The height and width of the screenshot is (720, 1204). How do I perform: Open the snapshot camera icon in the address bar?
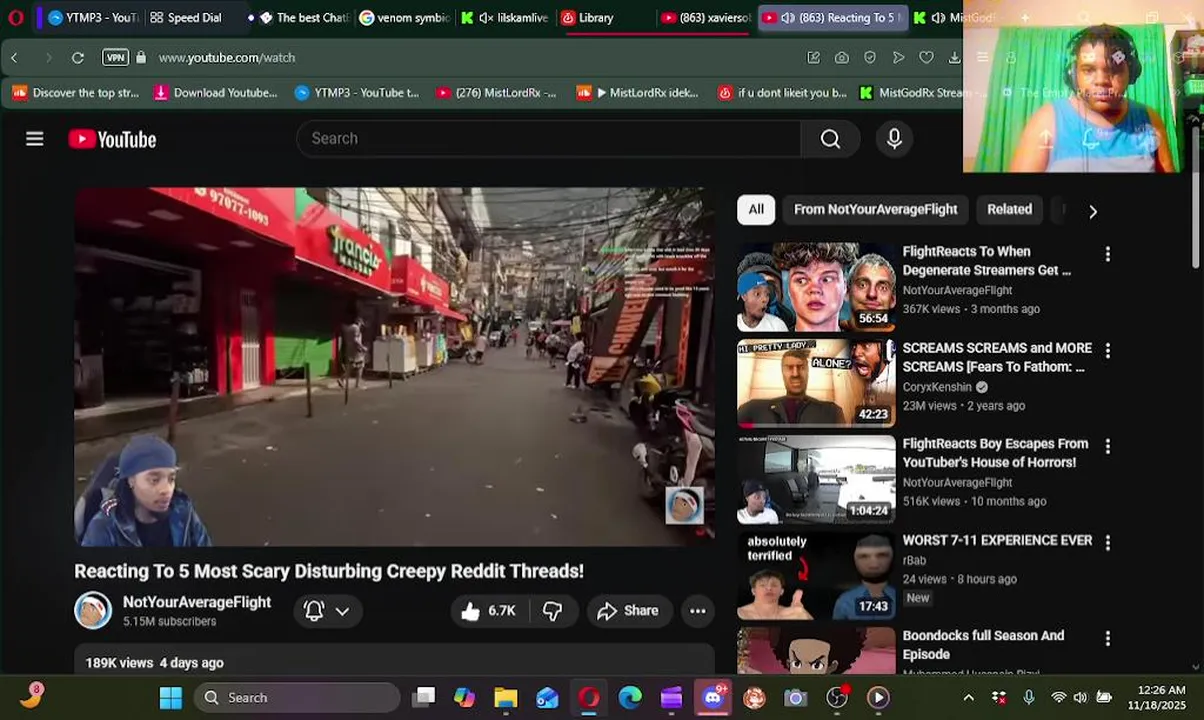842,58
